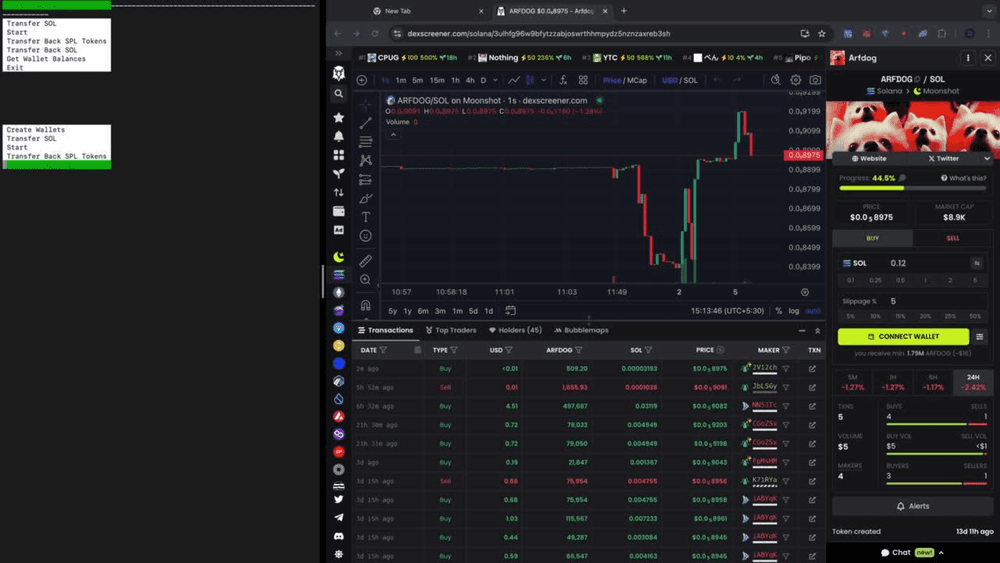Toggle log scale on chart
The height and width of the screenshot is (563, 1000).
tap(793, 311)
